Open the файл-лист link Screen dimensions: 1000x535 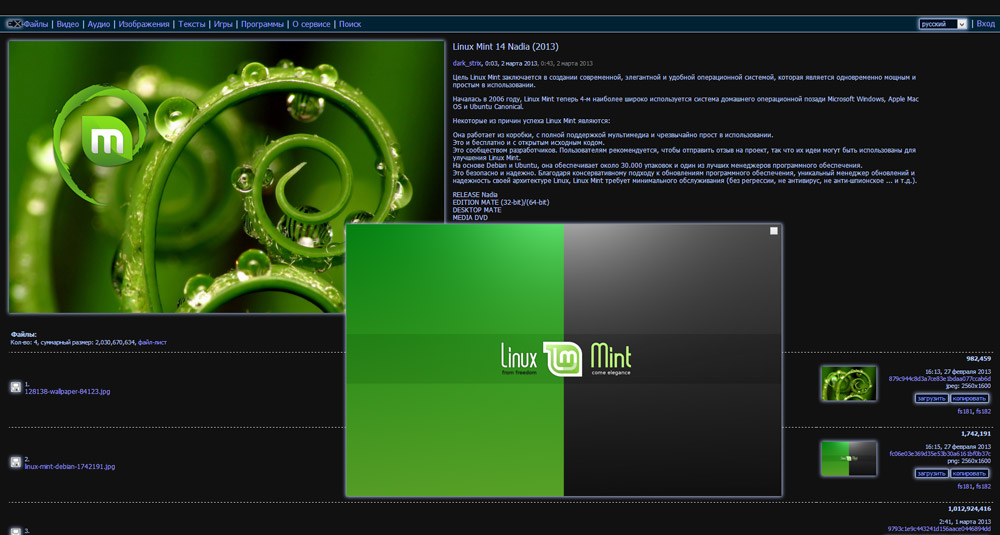152,342
